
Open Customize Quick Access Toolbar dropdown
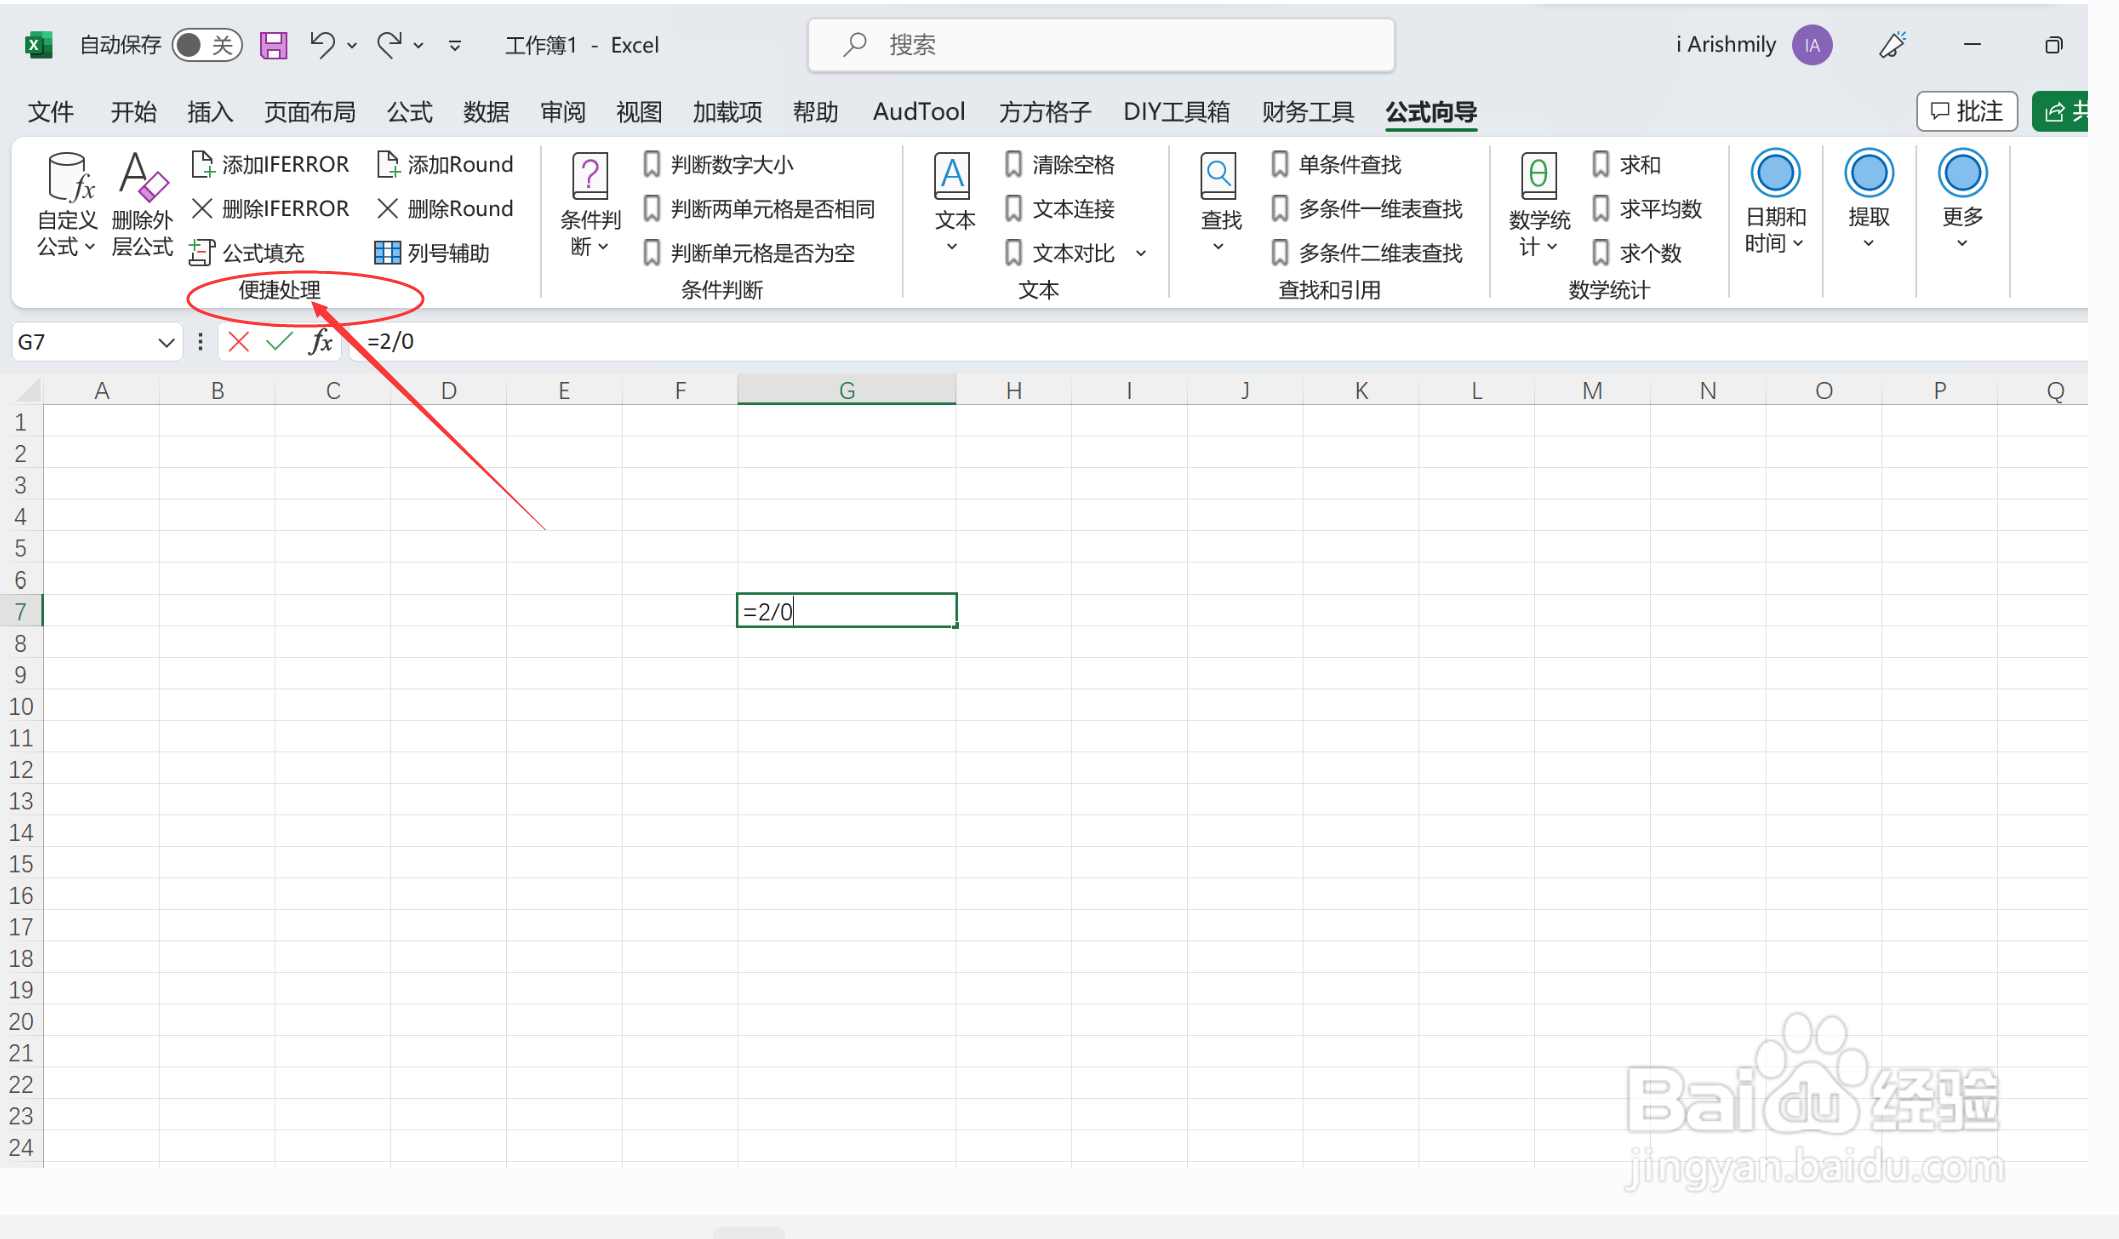[x=455, y=46]
